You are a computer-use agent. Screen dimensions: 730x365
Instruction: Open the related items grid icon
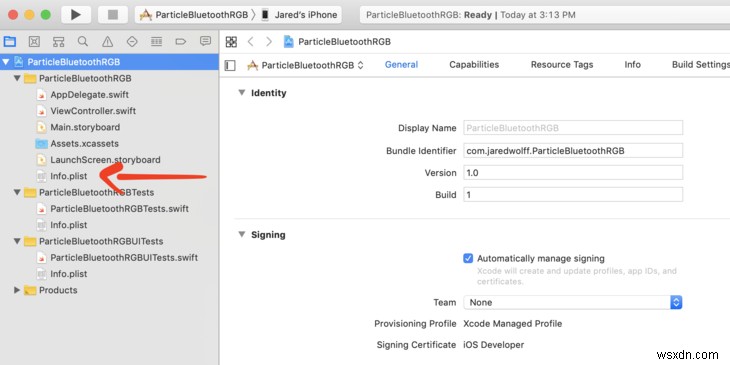coord(231,42)
